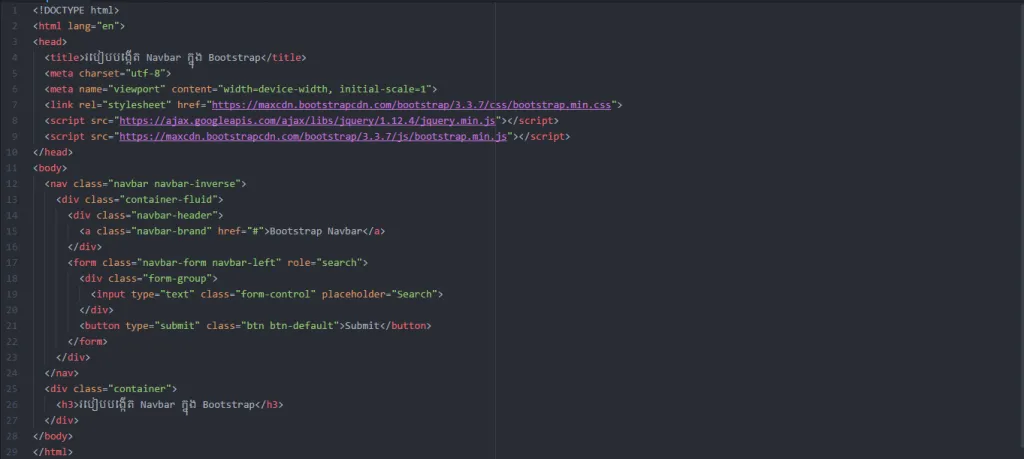Click the "navbar-form navbar-left" class value
Viewport: 1024px width, 459px height.
[209, 262]
